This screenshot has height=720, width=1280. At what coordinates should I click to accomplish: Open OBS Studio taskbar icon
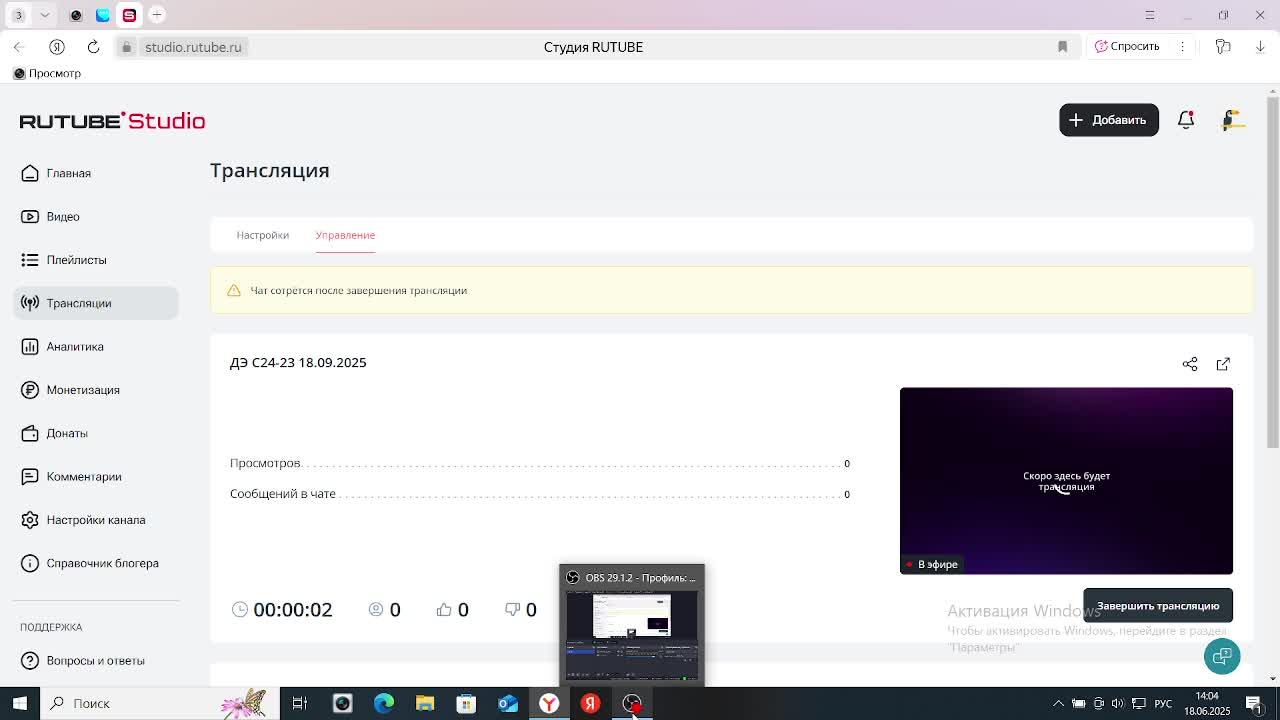632,703
